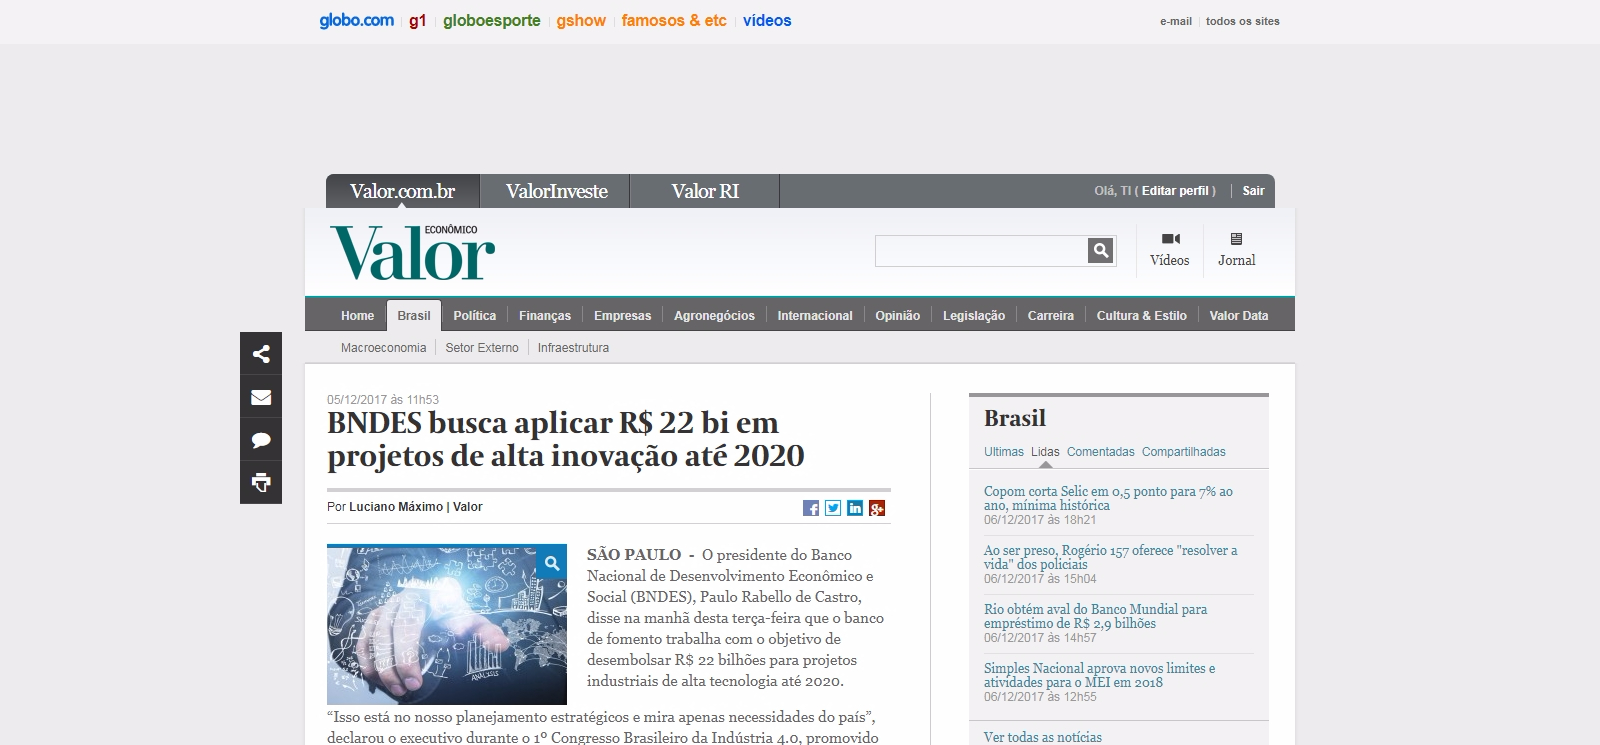This screenshot has height=745, width=1600.
Task: Share article on Twitter
Action: pos(833,508)
